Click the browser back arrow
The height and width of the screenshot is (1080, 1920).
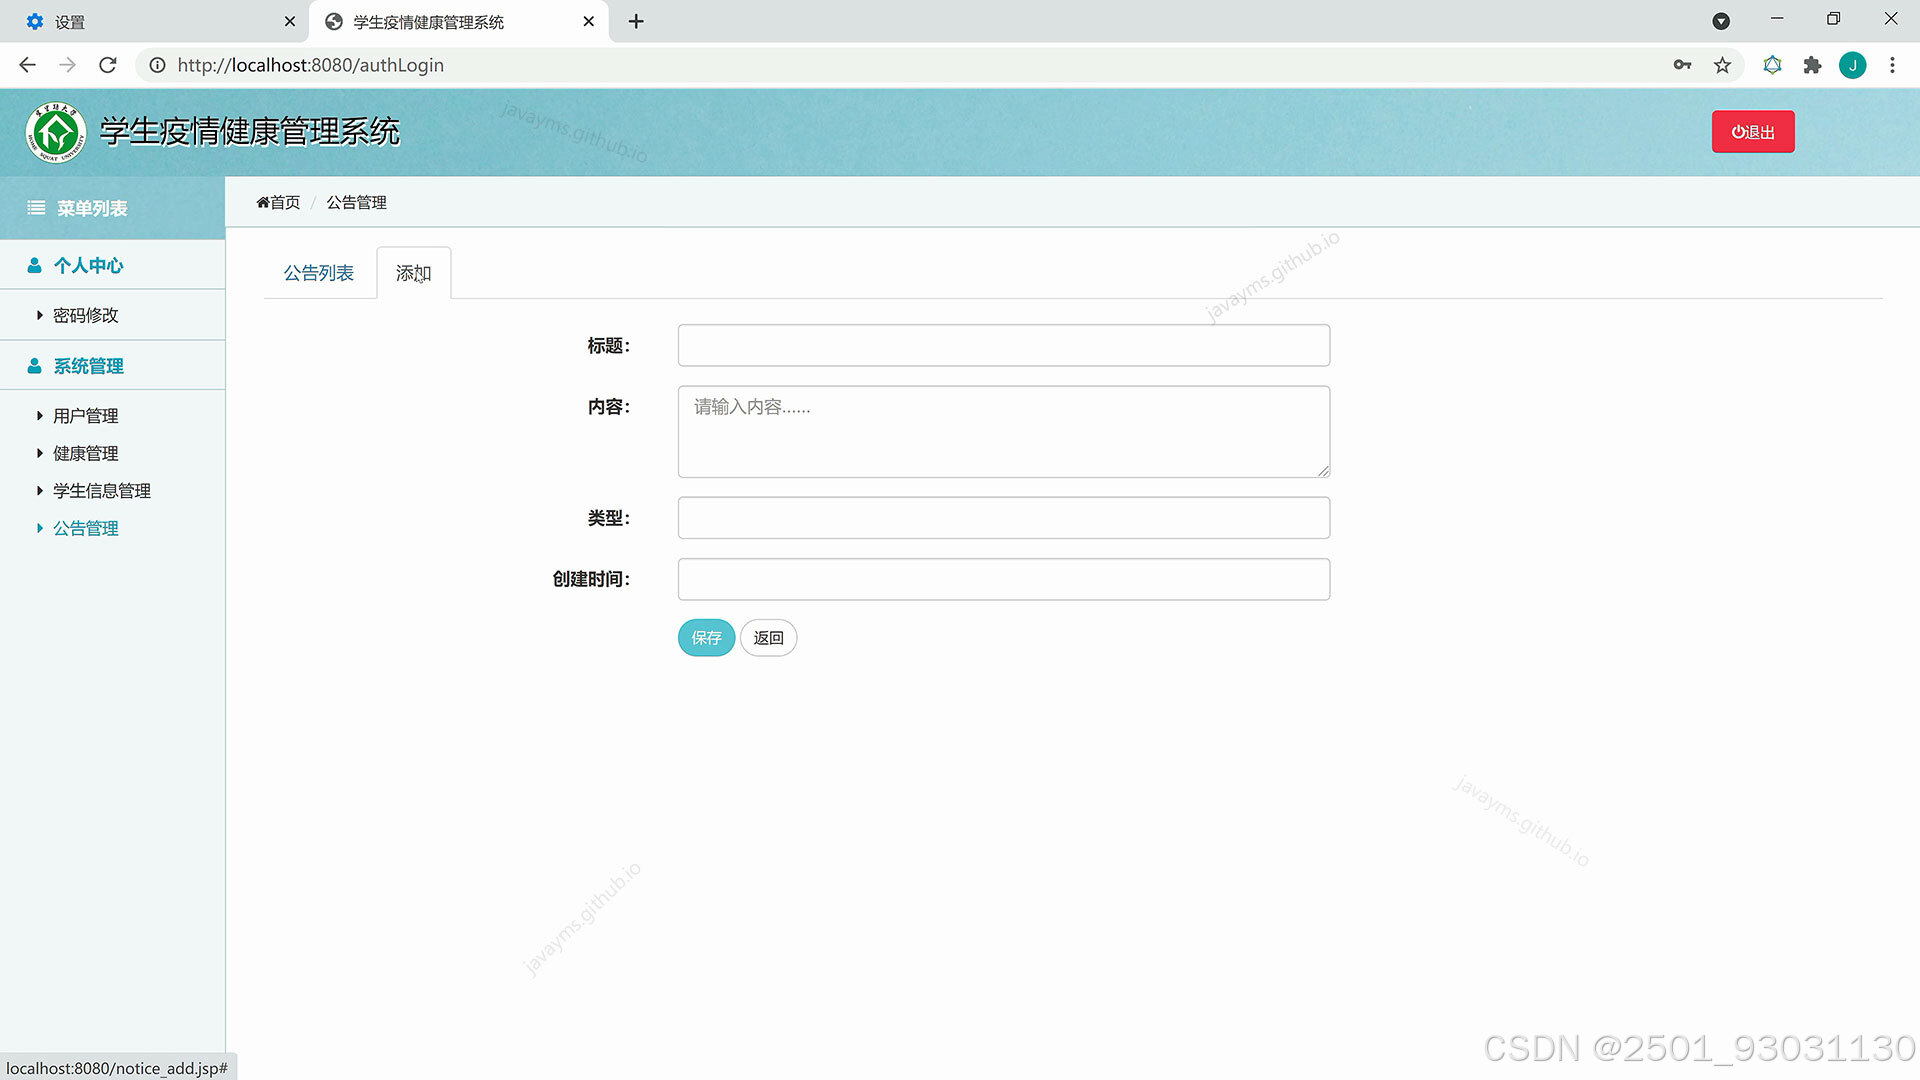coord(27,65)
